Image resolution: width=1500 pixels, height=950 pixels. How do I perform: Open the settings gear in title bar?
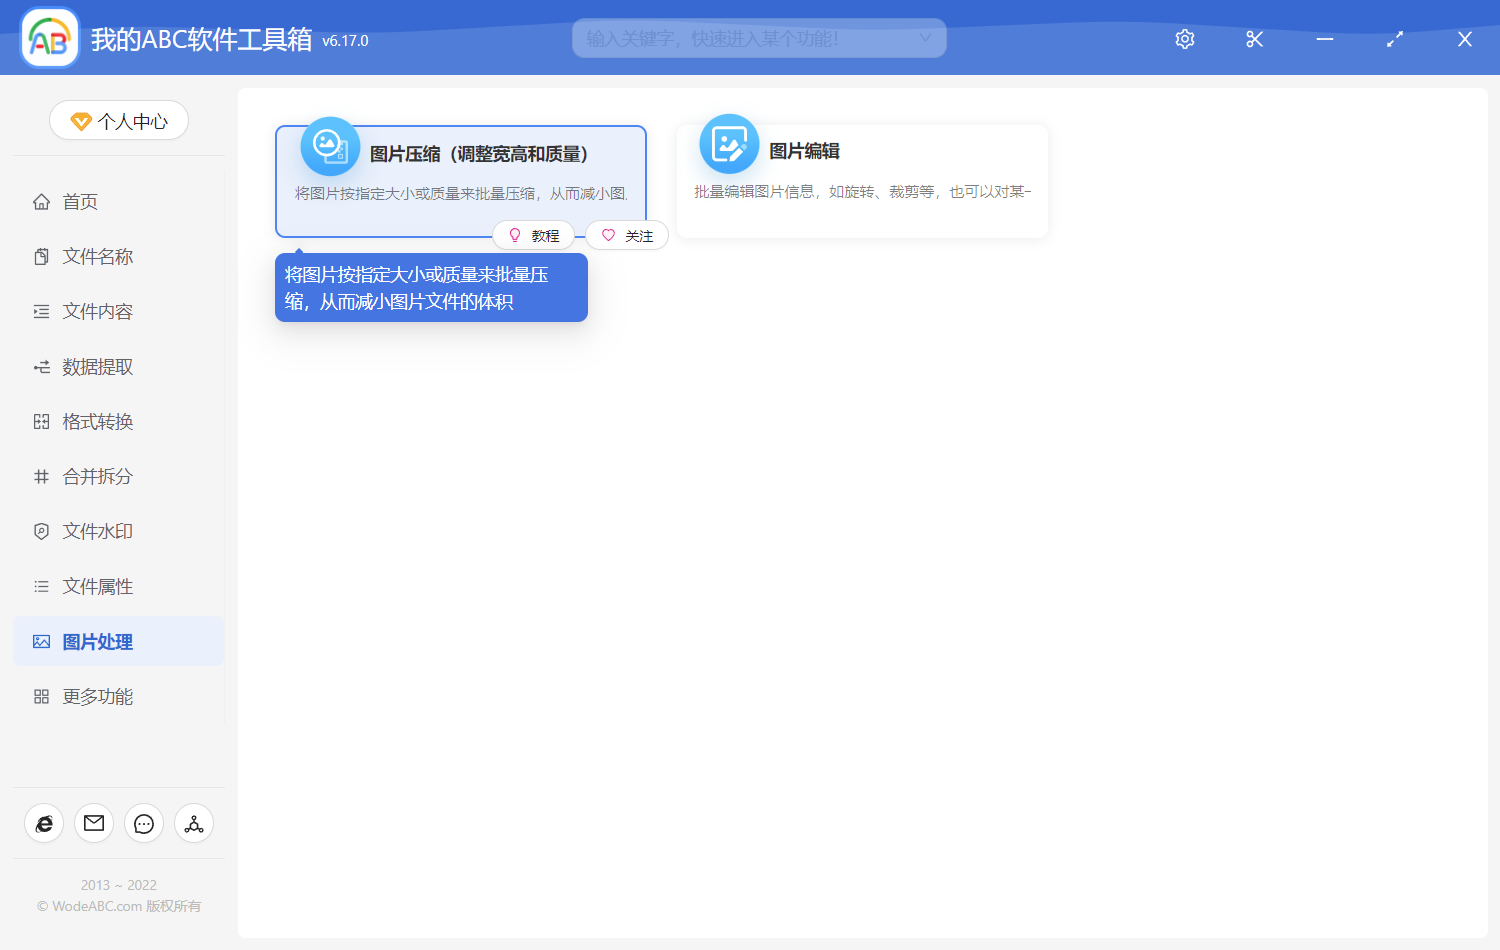point(1185,39)
